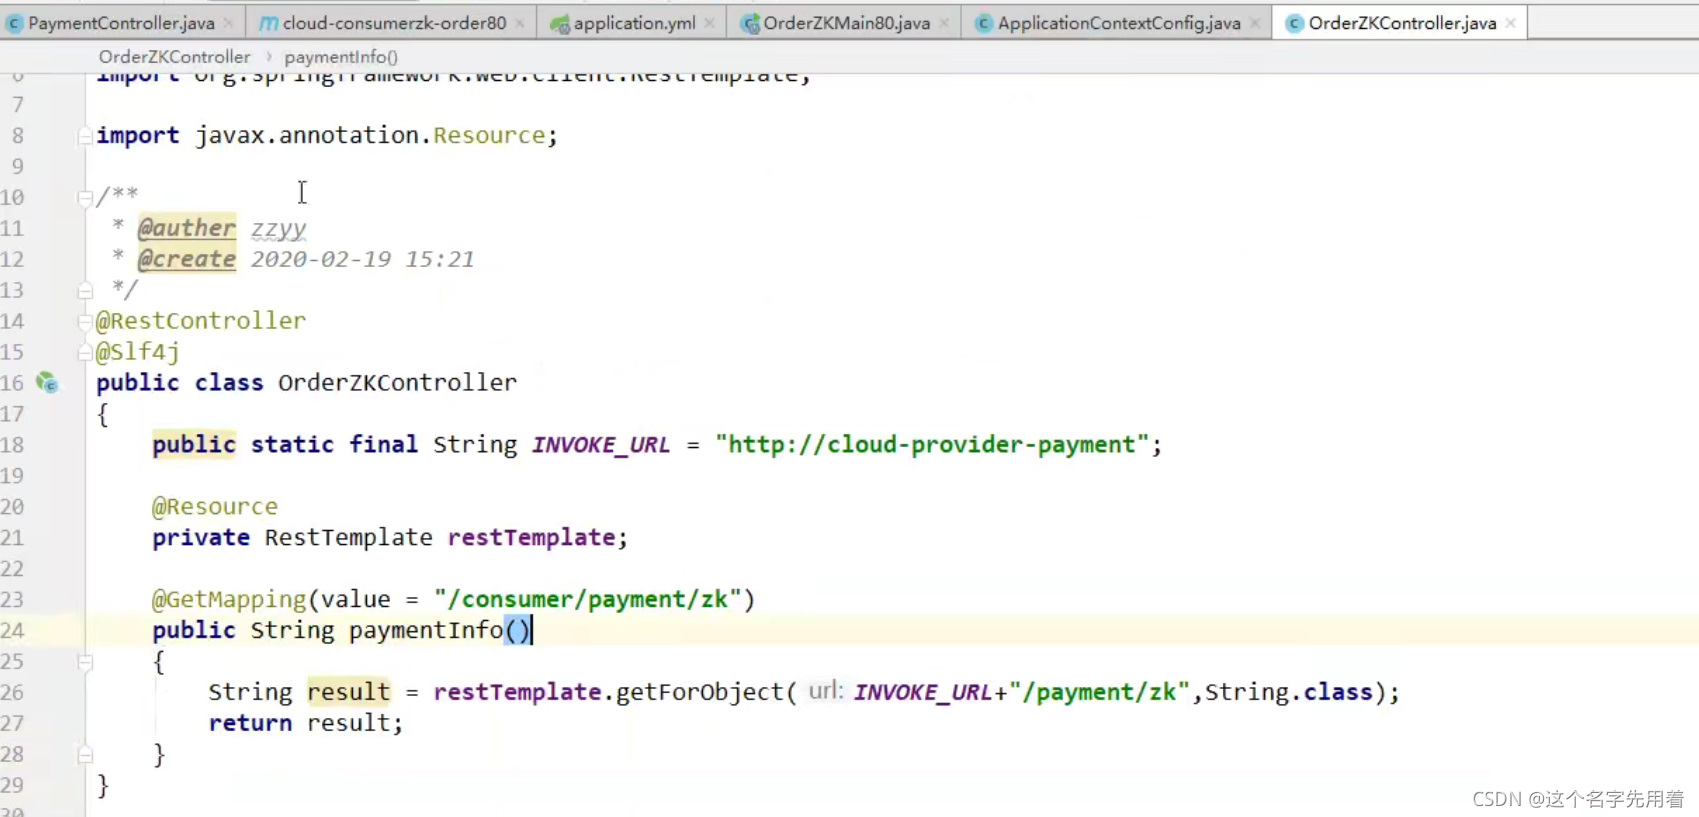Close the PaymentController.java tab
This screenshot has width=1699, height=817.
coord(229,23)
